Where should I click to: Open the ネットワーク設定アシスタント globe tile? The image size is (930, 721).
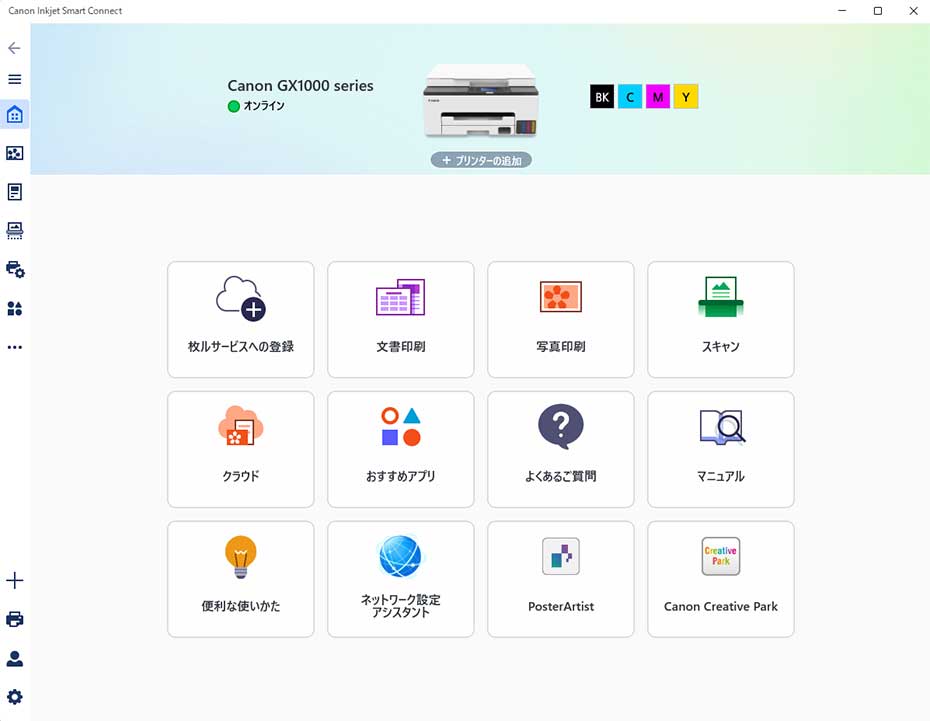[401, 579]
